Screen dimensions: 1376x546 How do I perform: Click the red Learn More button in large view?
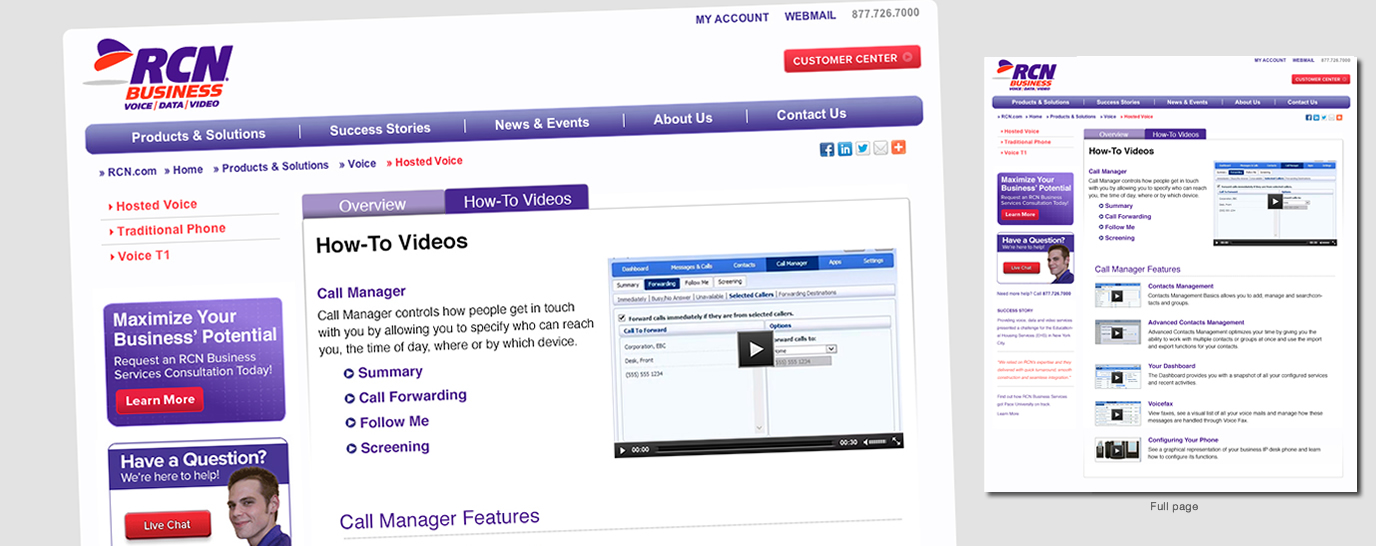[160, 400]
